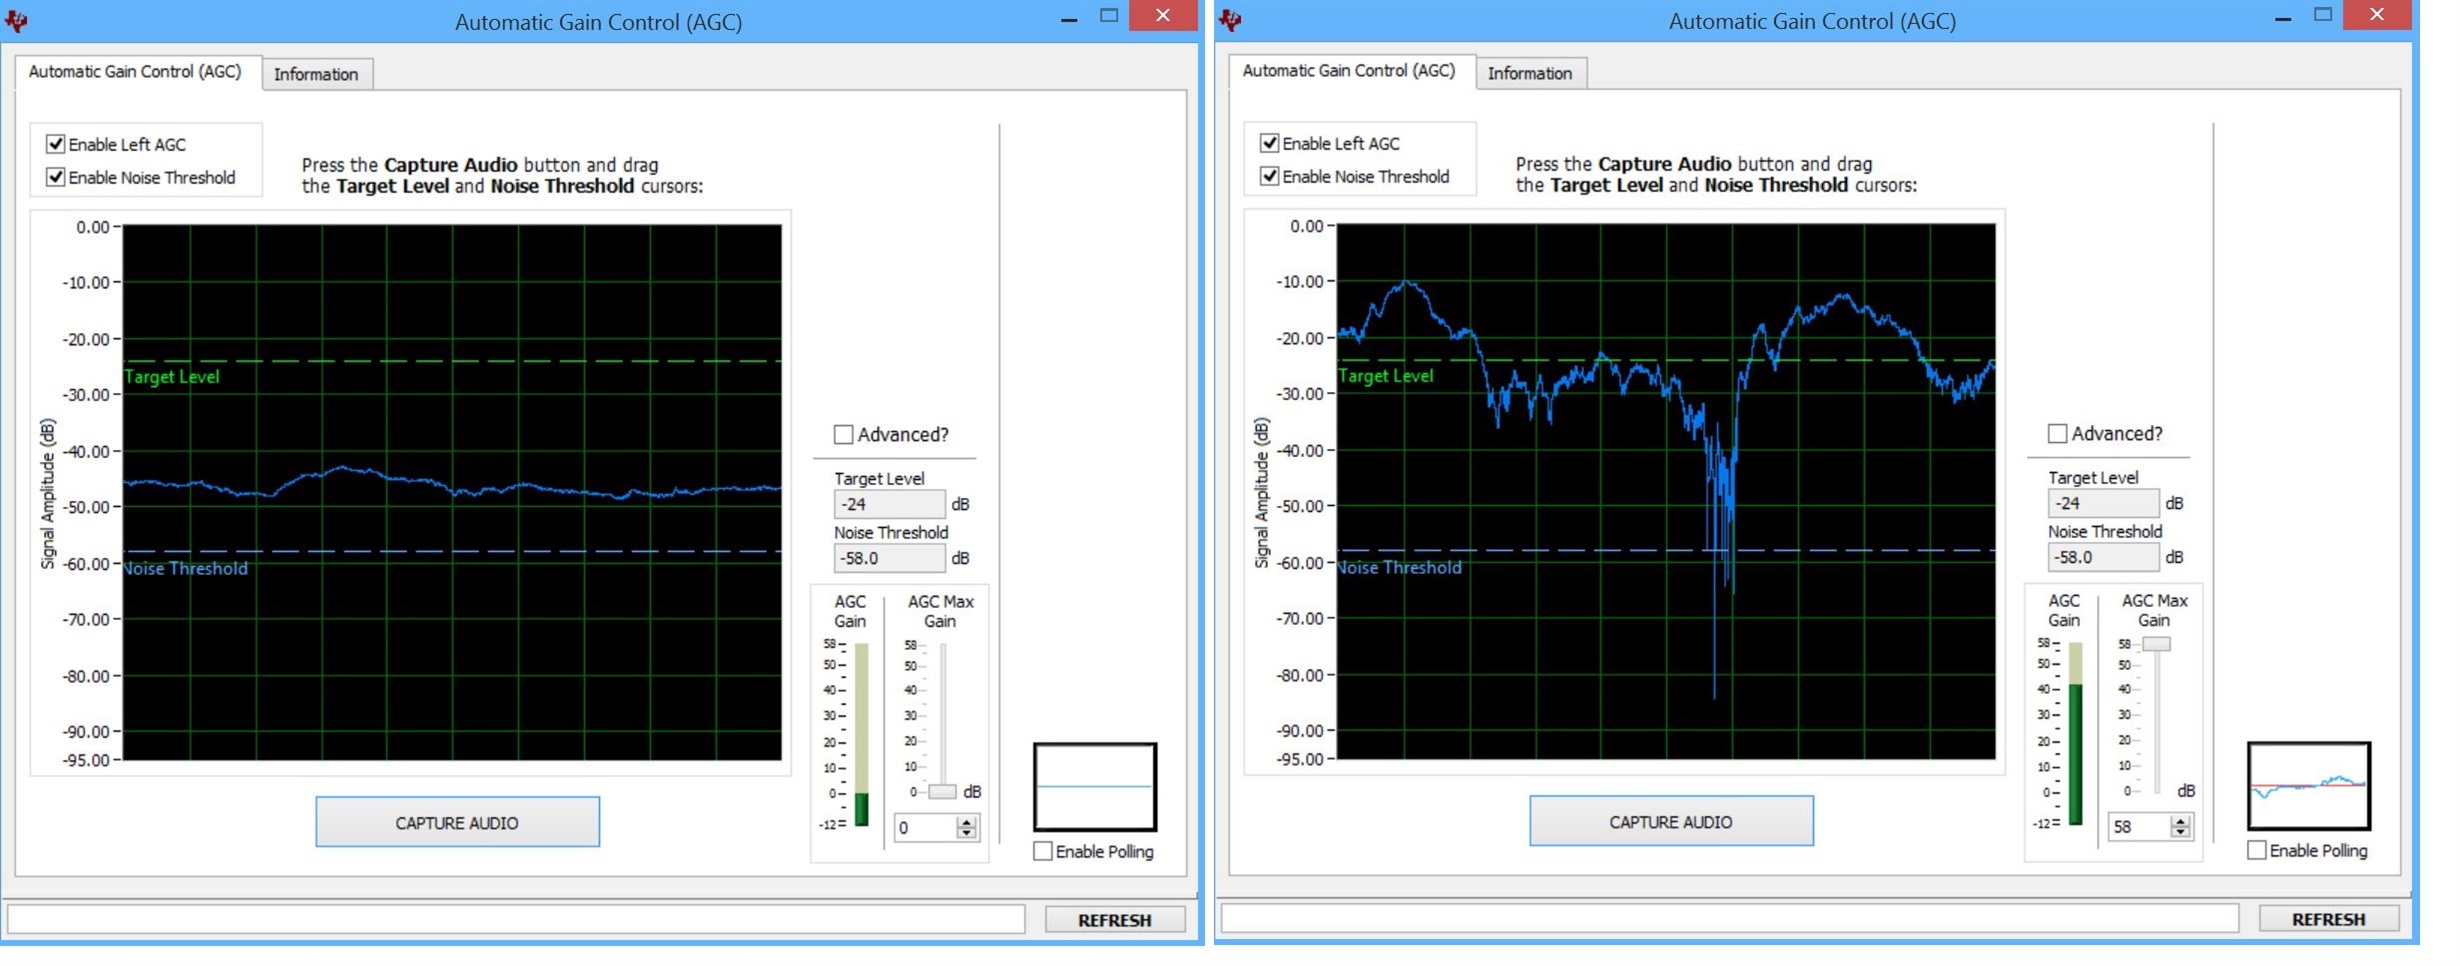Minimize the left AGC window
Screen dimensions: 2460x966
(x=1069, y=18)
